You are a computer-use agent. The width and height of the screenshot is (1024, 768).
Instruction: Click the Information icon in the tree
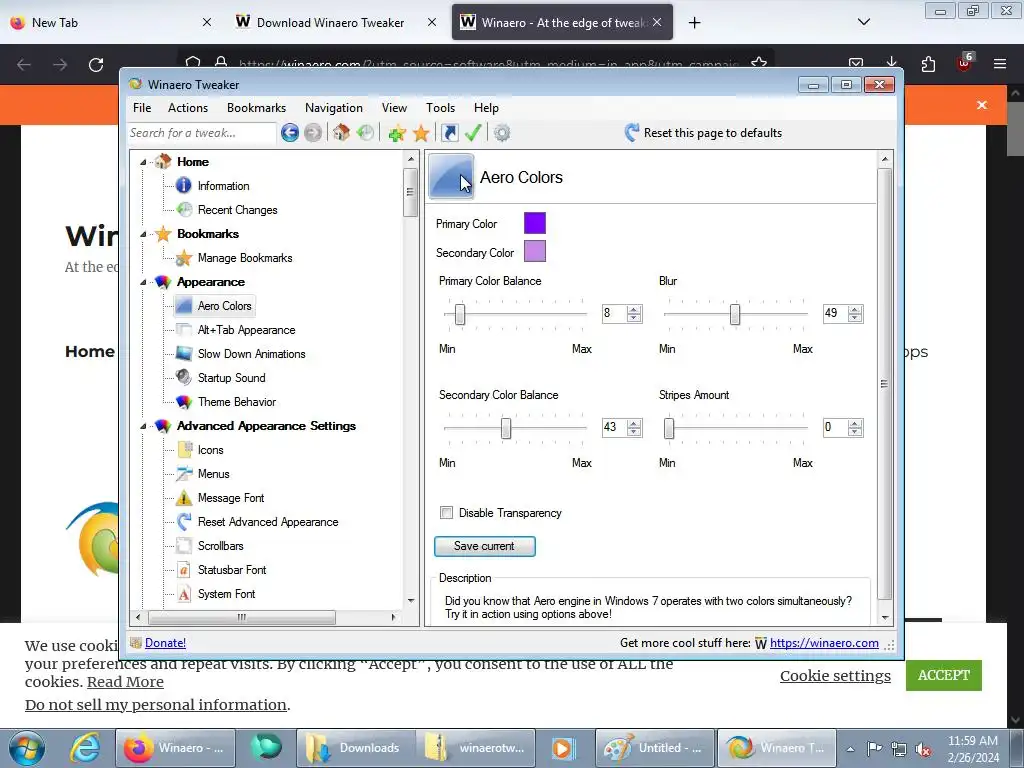click(184, 185)
